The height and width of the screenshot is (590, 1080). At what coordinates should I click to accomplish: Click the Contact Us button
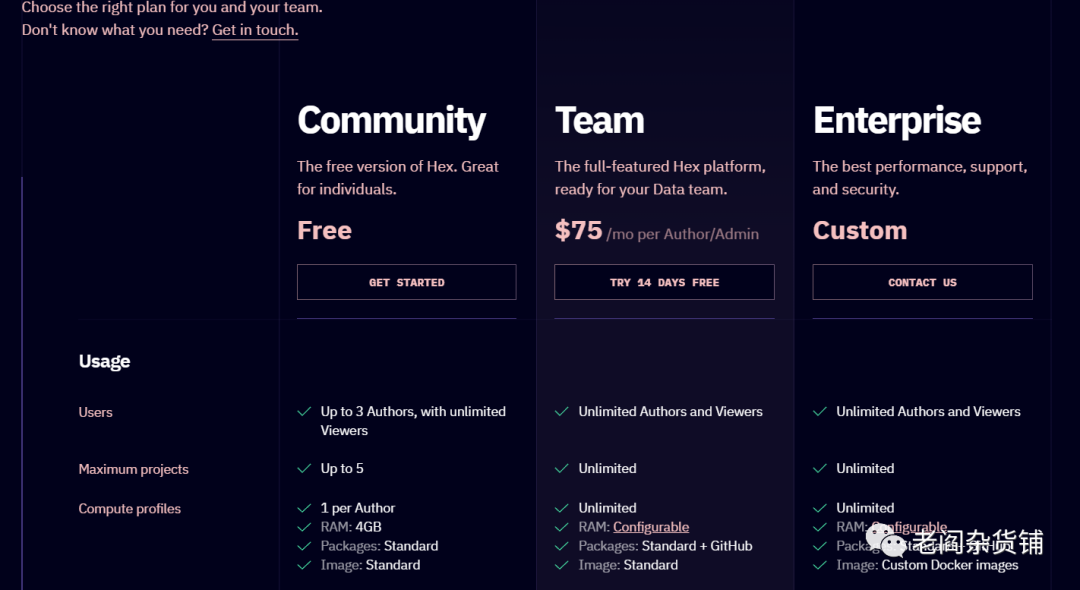click(x=922, y=282)
